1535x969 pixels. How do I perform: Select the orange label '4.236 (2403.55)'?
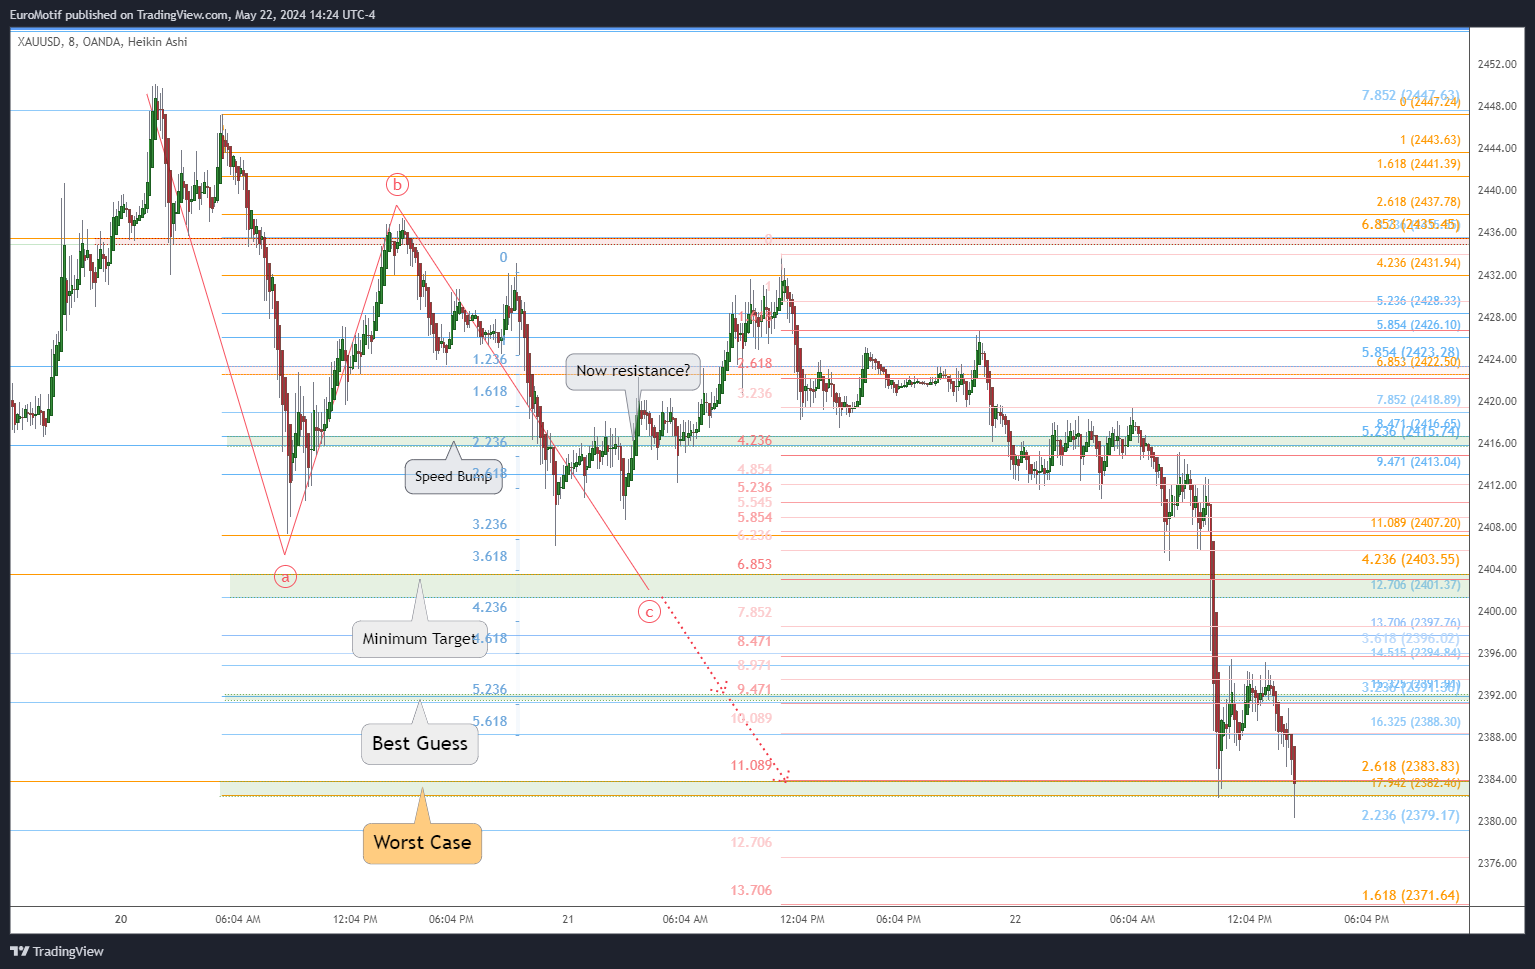(1410, 560)
